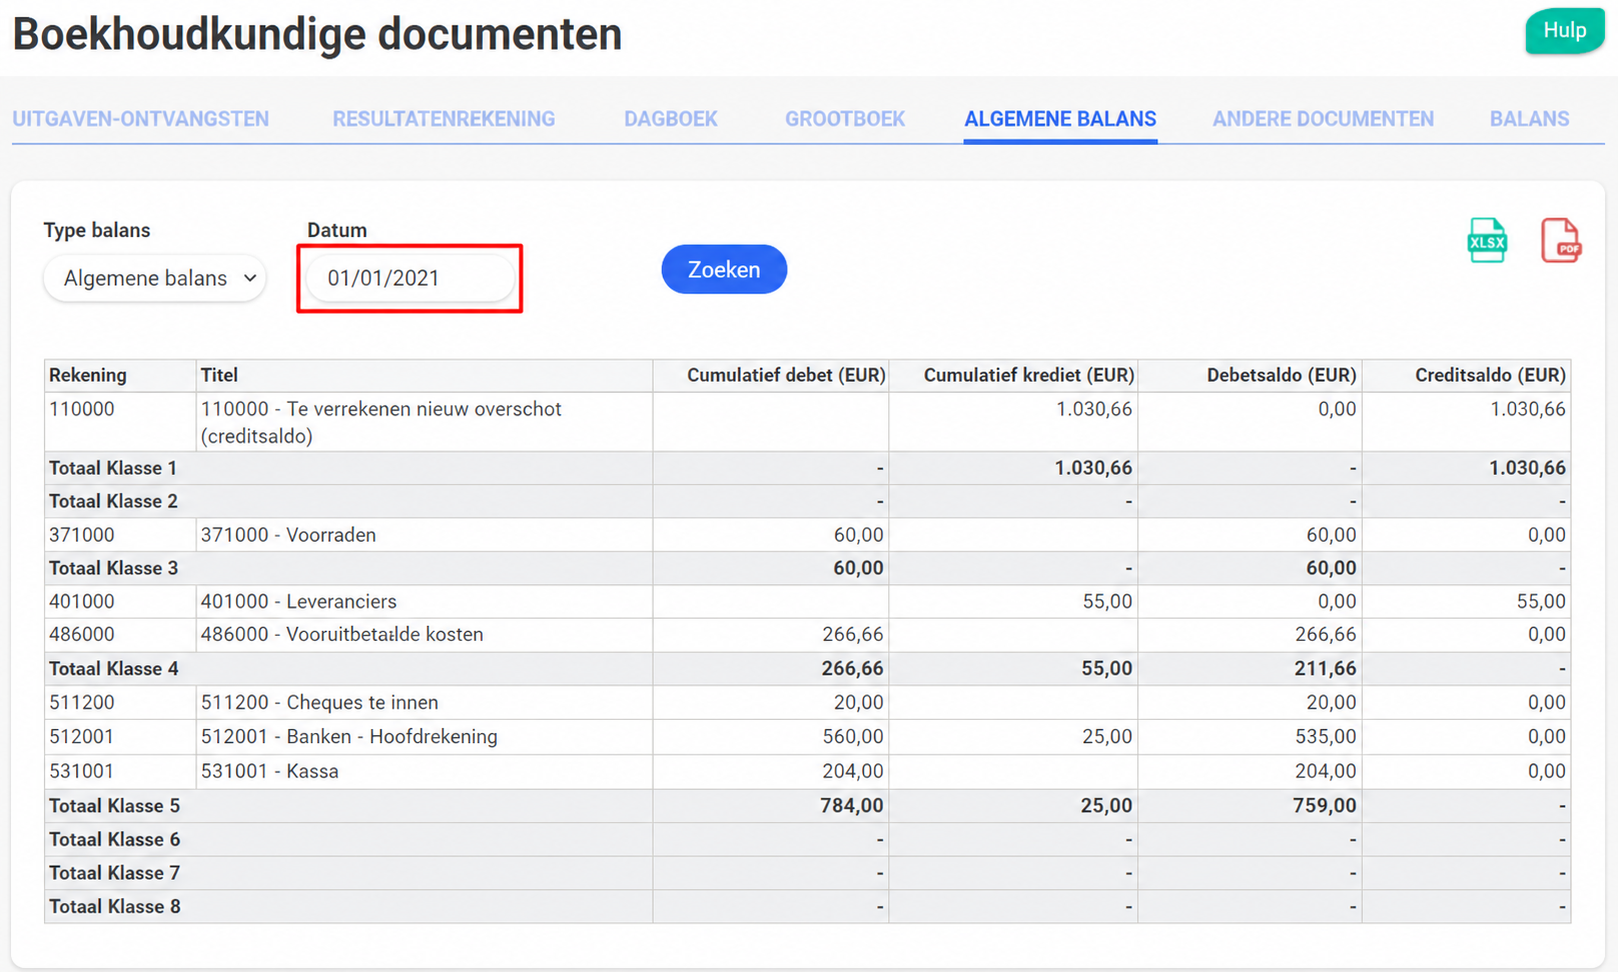Click the 204,00 Kassa cumulative debit
The width and height of the screenshot is (1618, 972).
point(853,771)
